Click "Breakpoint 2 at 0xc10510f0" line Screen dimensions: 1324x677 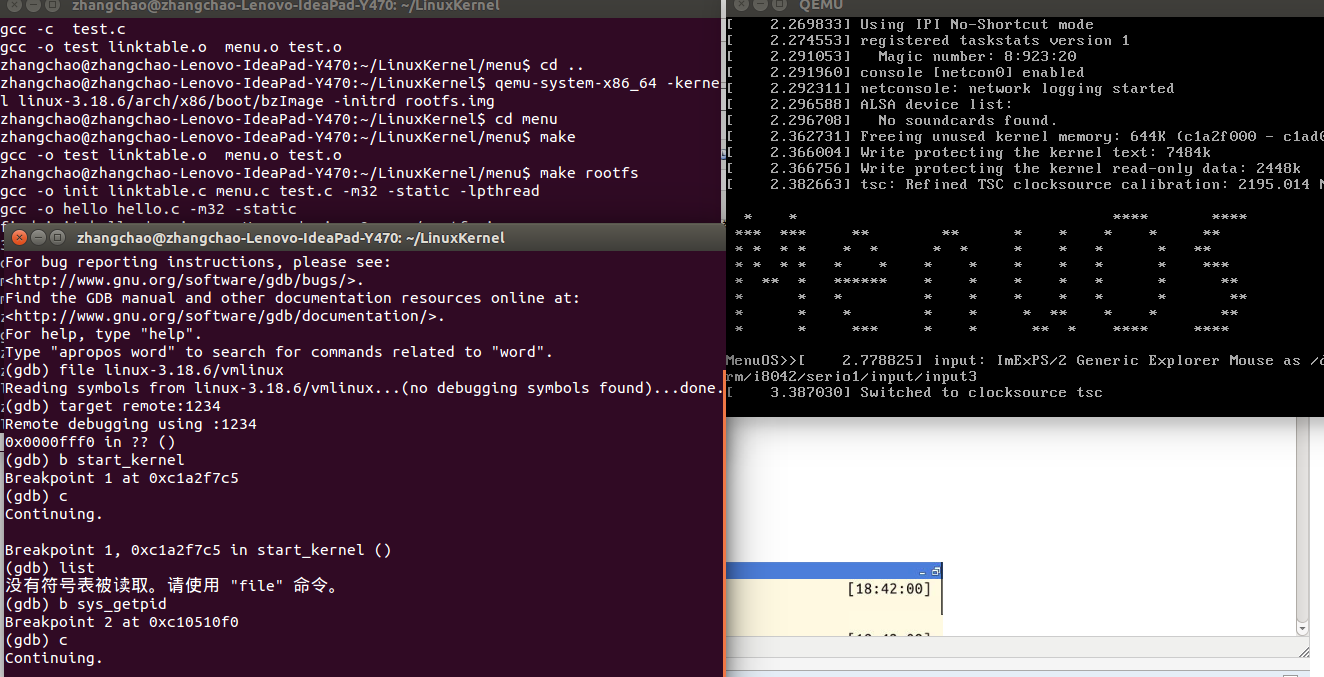[122, 622]
